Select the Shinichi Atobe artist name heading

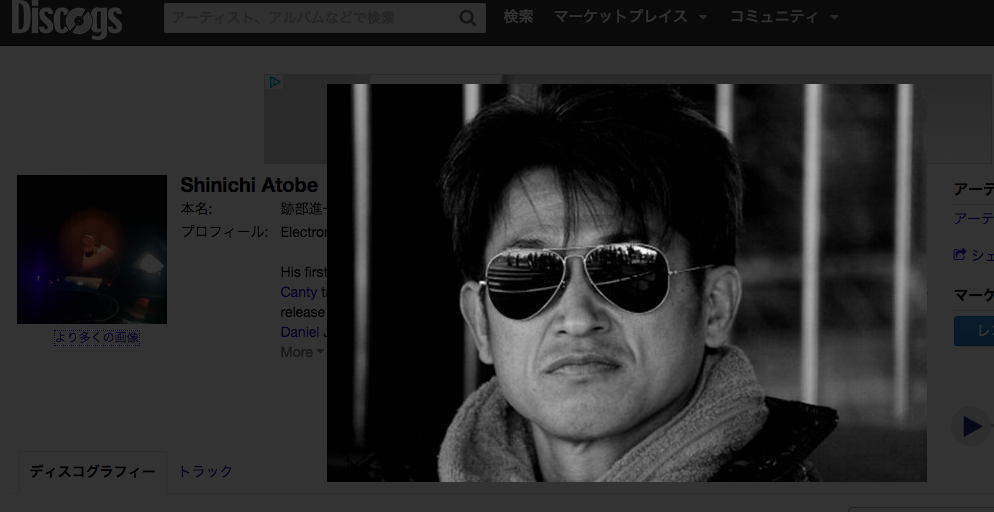click(249, 185)
